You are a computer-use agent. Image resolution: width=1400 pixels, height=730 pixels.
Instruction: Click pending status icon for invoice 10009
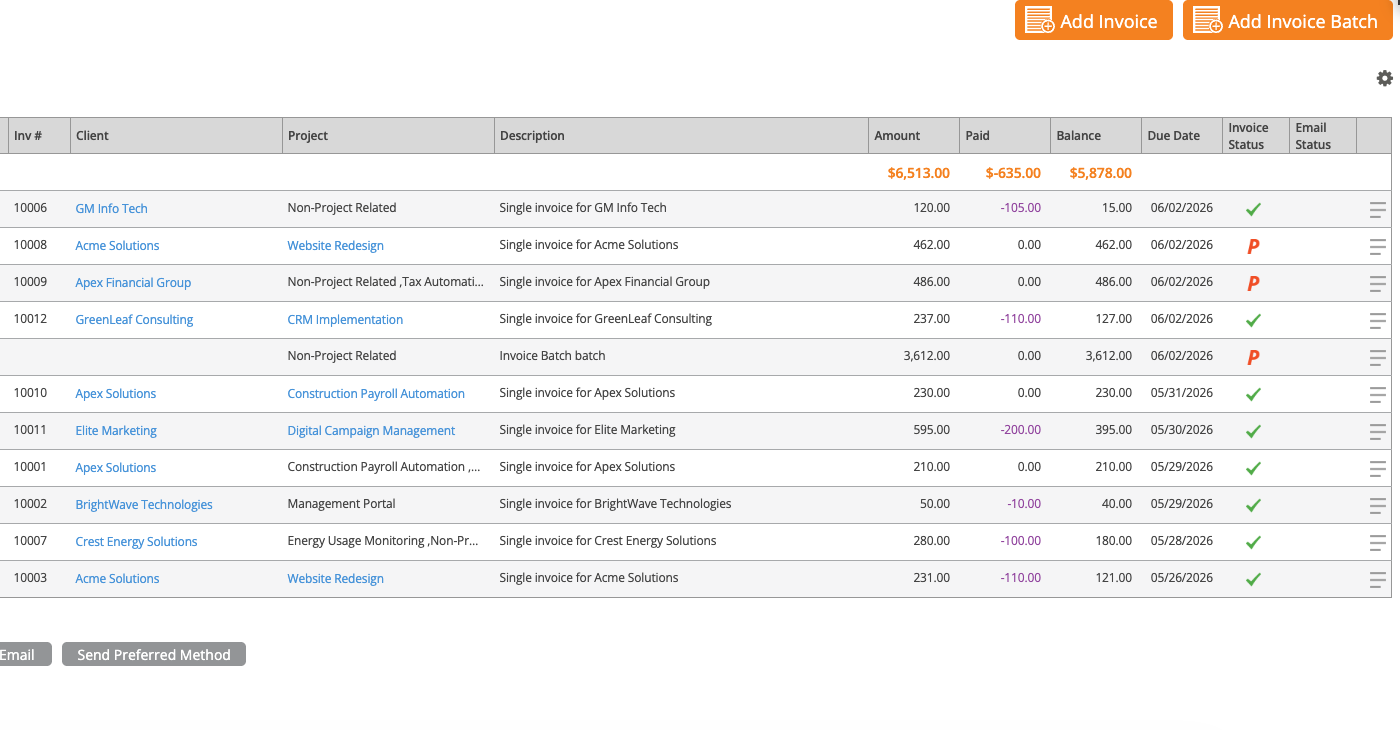pos(1253,283)
